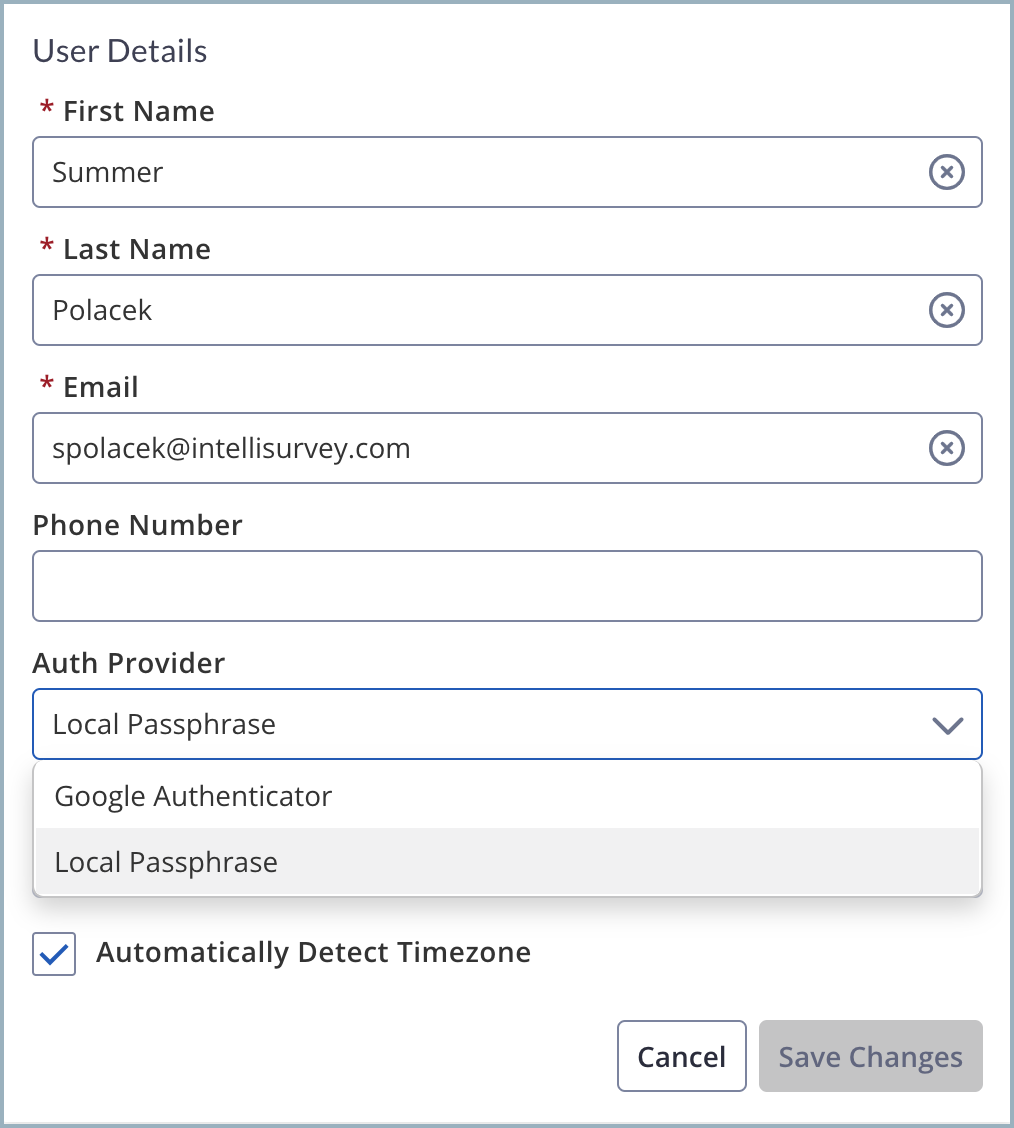Click into the Phone Number field
The height and width of the screenshot is (1128, 1014).
pyautogui.click(x=507, y=586)
